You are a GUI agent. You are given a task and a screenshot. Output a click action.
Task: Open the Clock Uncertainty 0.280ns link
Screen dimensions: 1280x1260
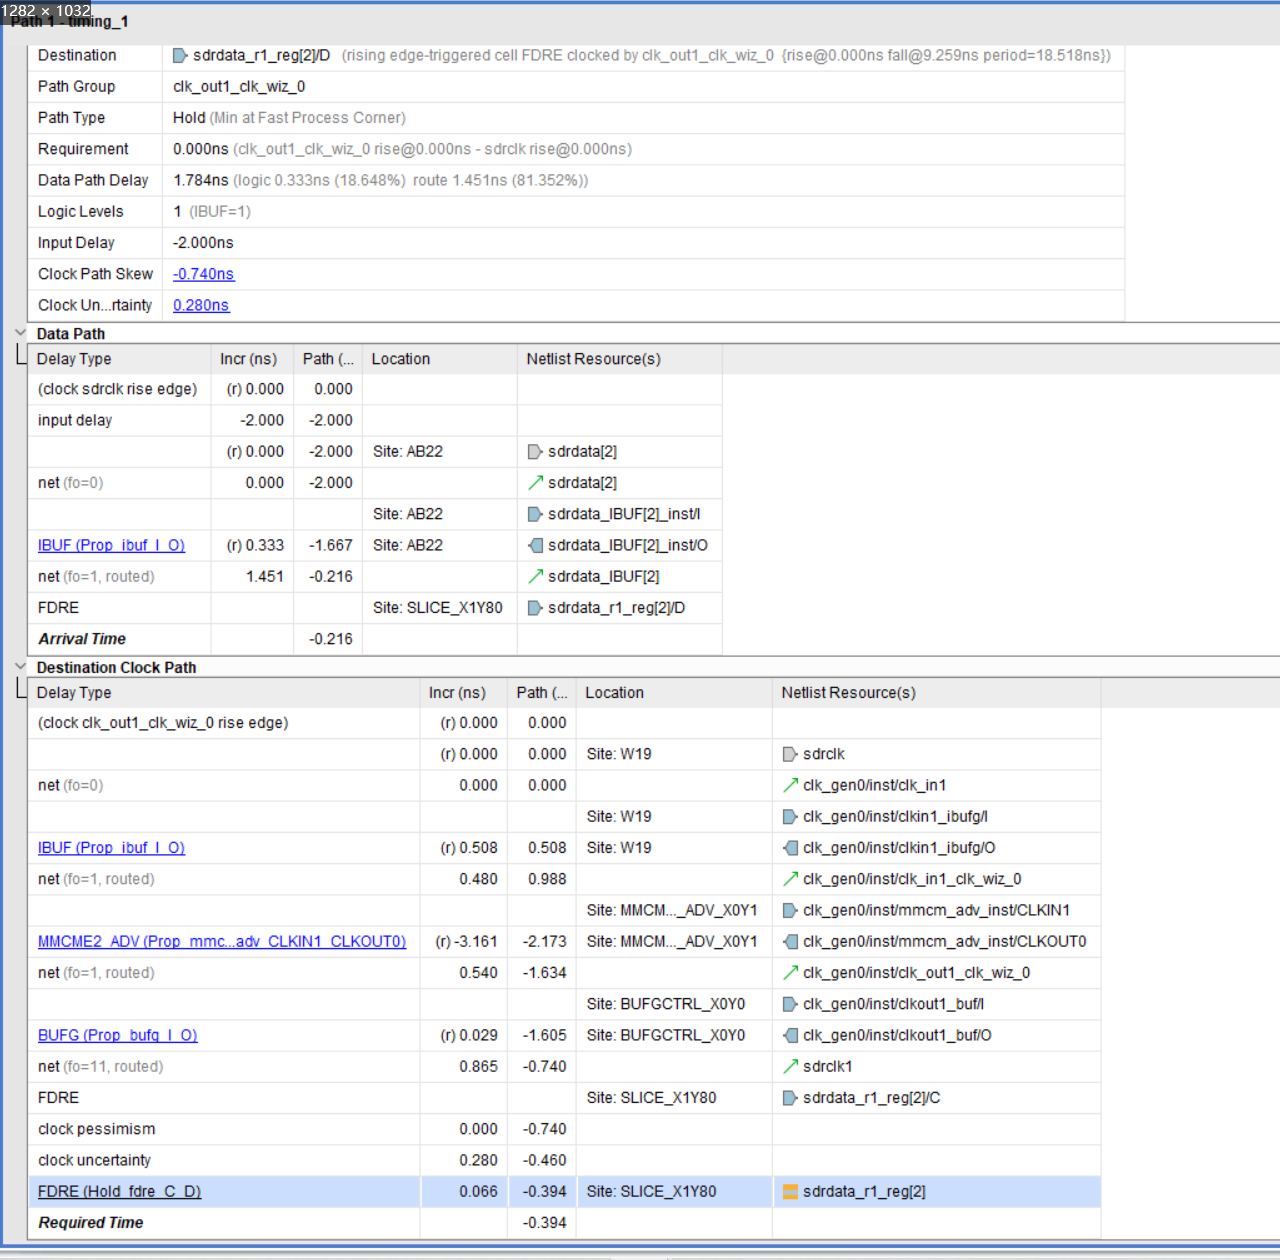pos(201,305)
